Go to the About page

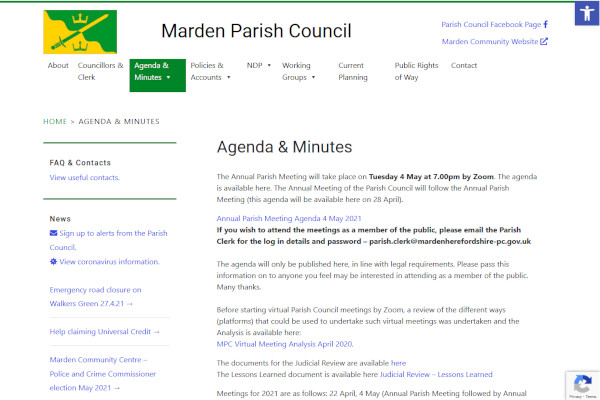tap(58, 65)
